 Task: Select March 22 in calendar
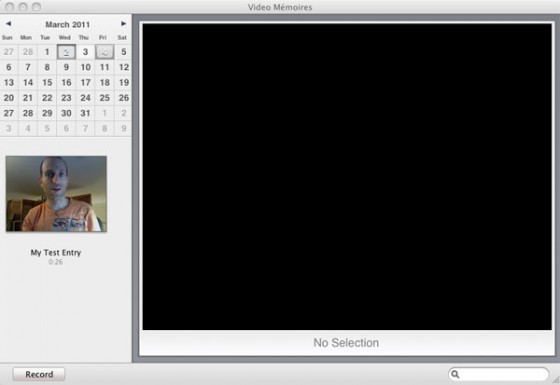tap(47, 98)
